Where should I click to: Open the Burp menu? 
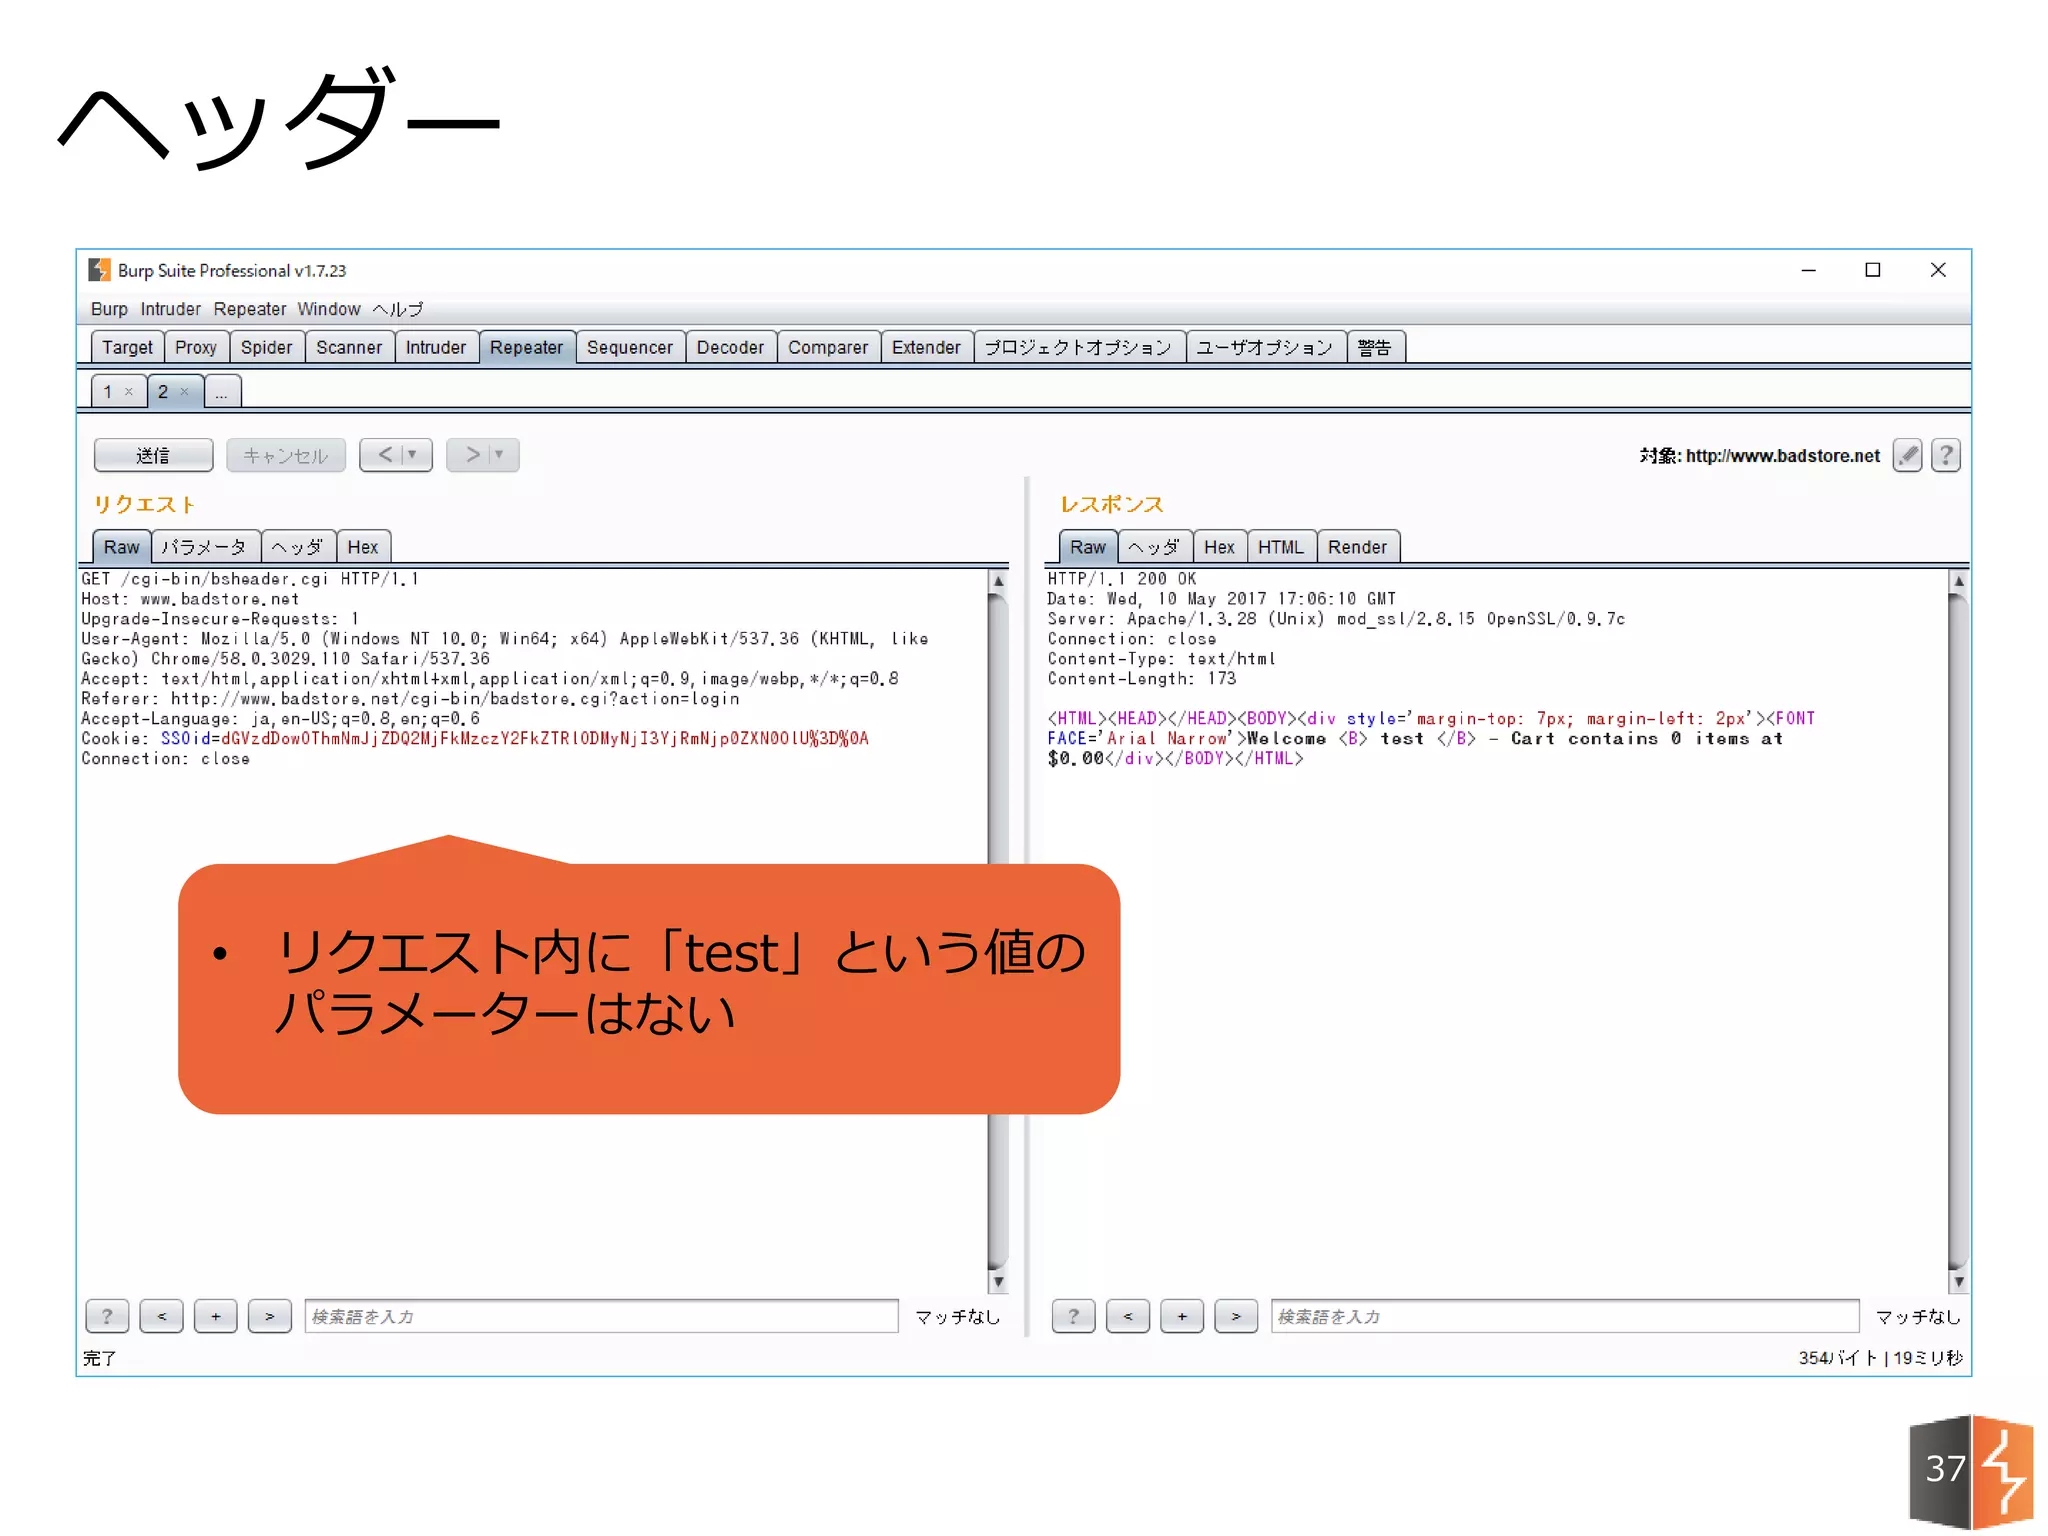[109, 309]
